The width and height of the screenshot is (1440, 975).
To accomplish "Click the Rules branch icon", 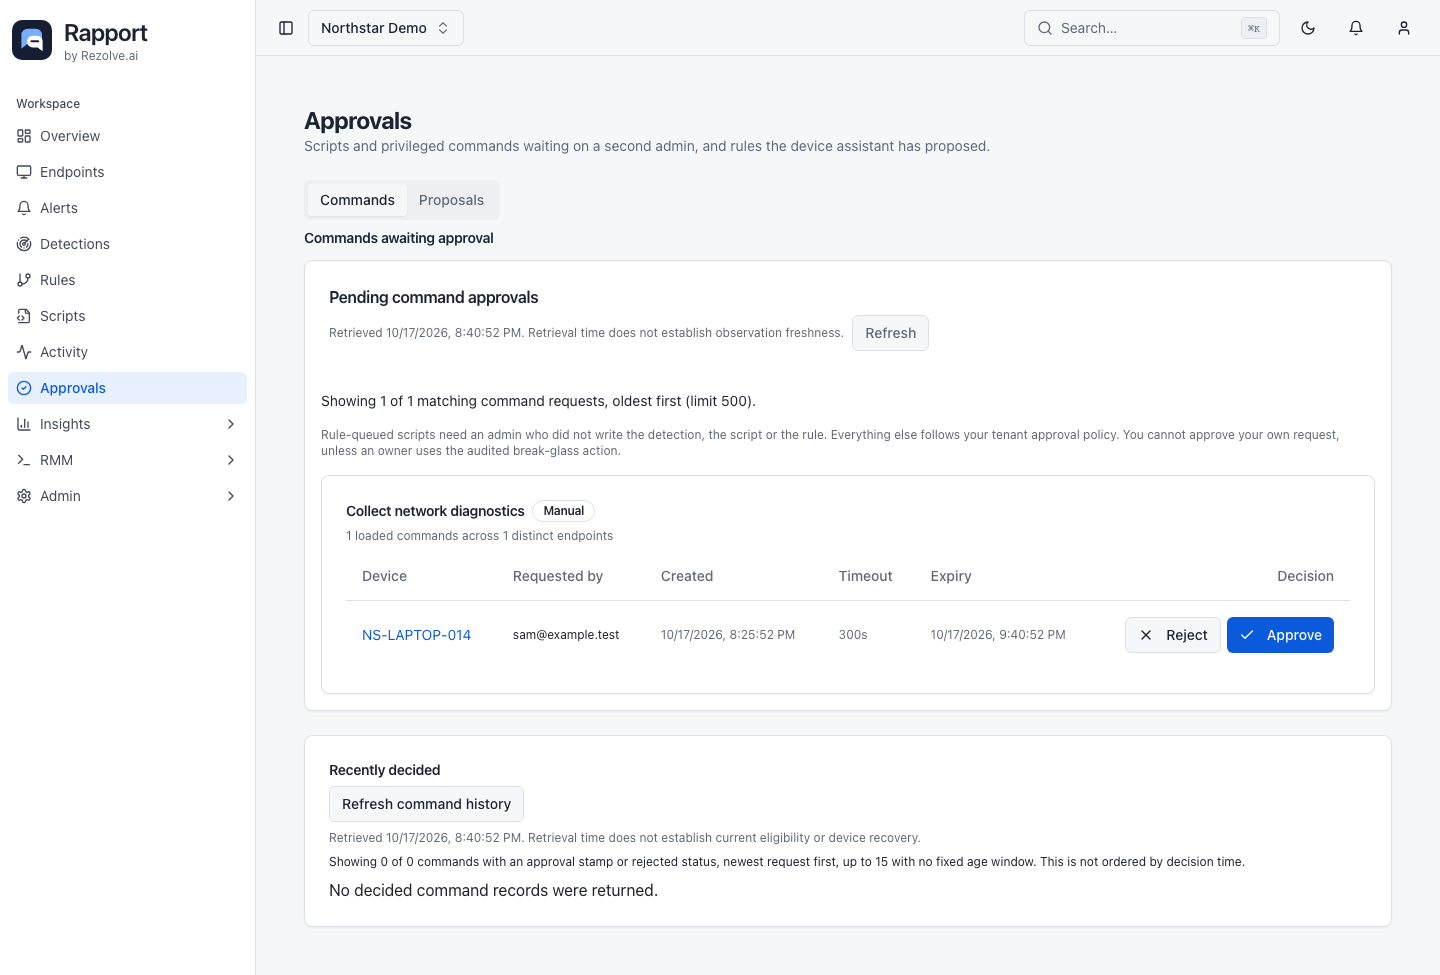I will pos(24,280).
